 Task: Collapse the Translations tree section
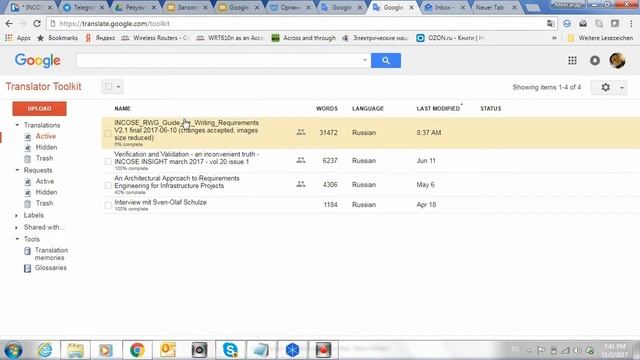pos(17,125)
